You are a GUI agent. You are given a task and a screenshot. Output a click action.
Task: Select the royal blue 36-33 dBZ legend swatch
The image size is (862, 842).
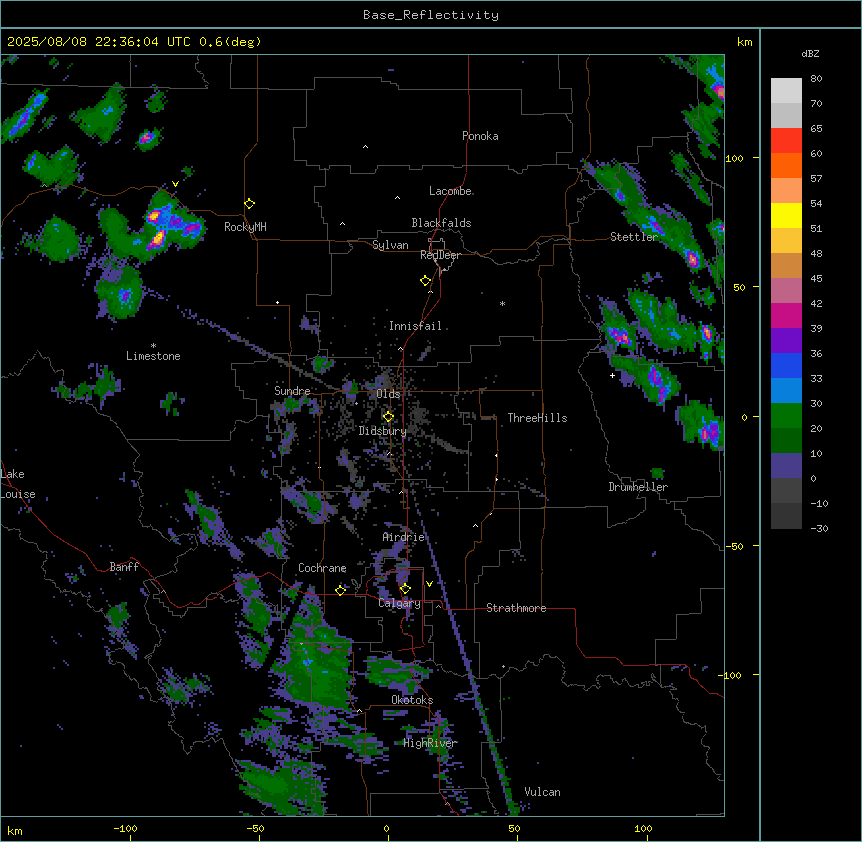click(x=786, y=366)
